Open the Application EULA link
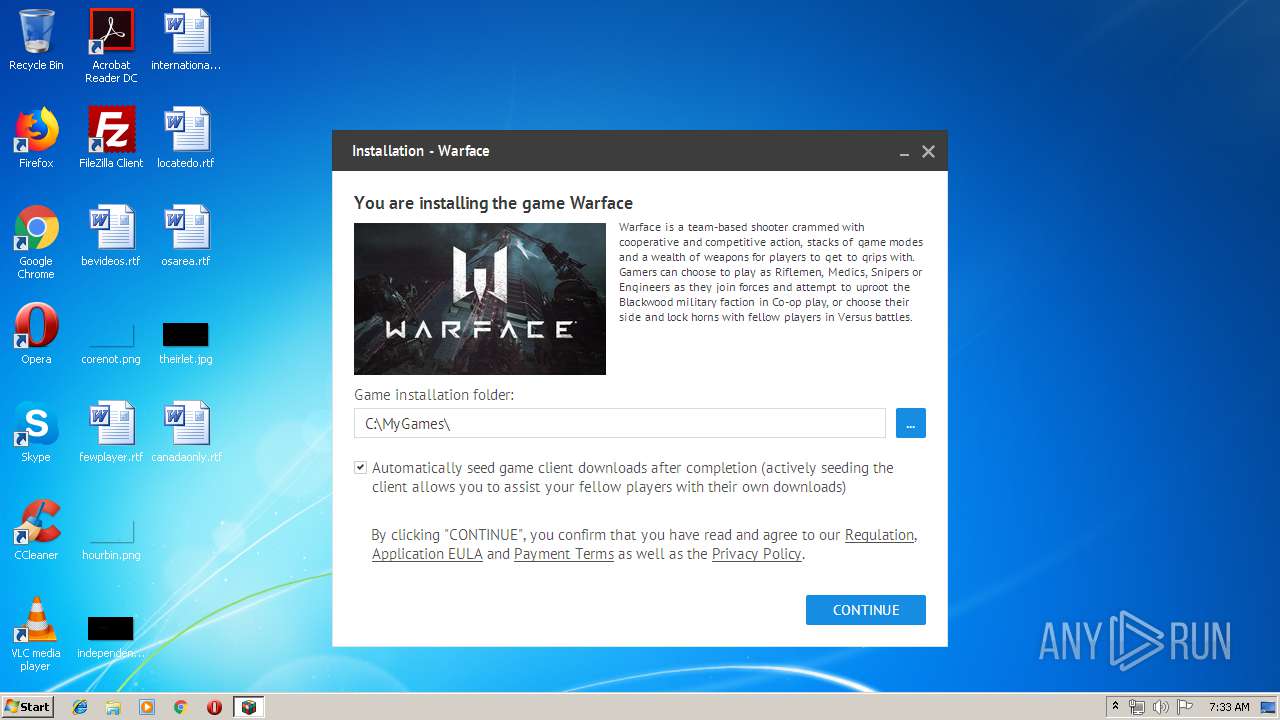Viewport: 1280px width, 720px height. 427,554
